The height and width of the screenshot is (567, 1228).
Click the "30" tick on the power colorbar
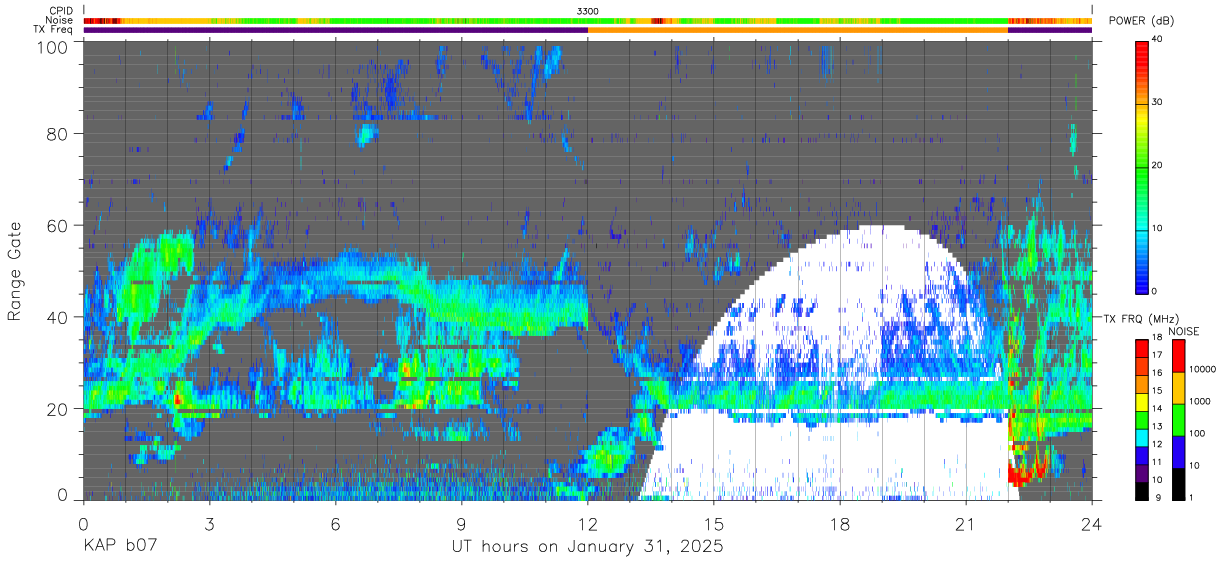[x=1159, y=103]
